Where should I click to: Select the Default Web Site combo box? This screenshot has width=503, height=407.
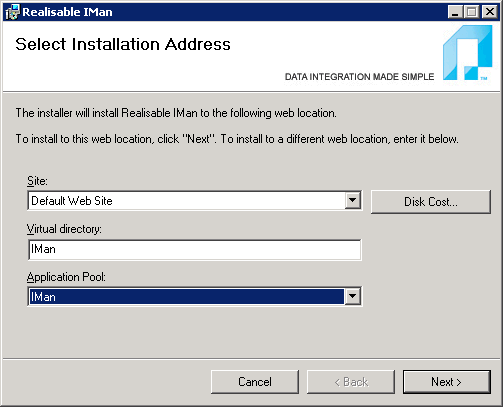tap(195, 201)
